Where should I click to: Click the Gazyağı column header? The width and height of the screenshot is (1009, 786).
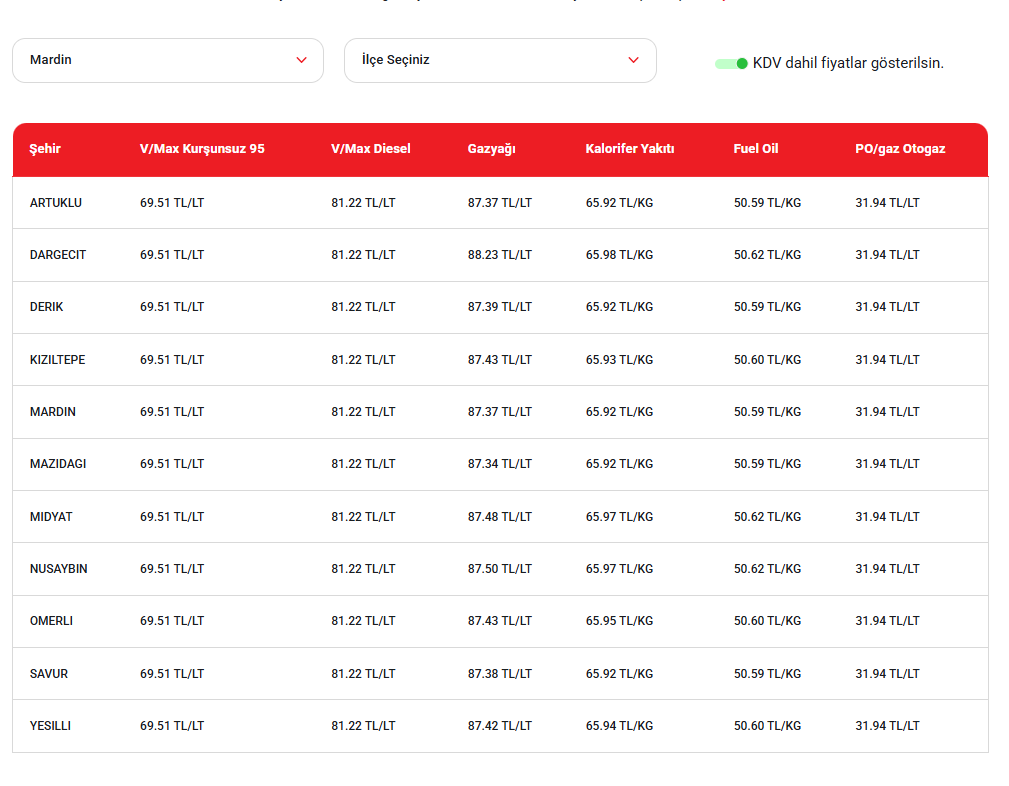492,149
